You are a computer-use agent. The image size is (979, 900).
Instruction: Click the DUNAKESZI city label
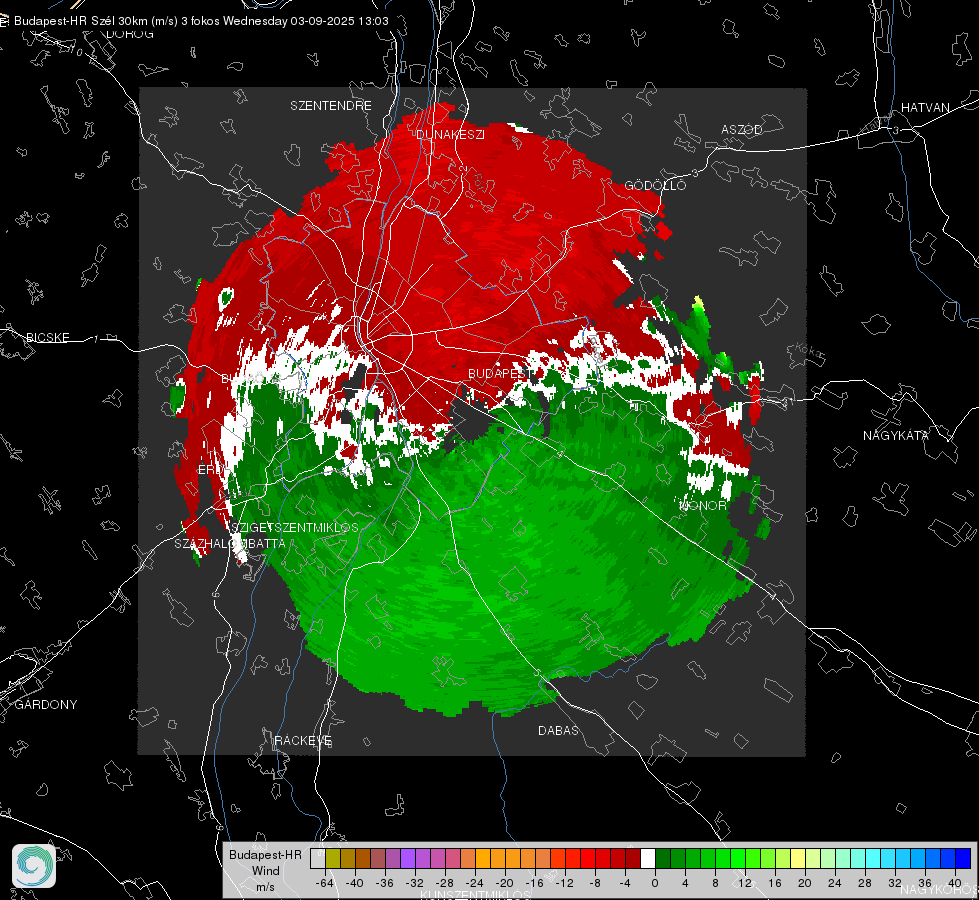(x=450, y=134)
